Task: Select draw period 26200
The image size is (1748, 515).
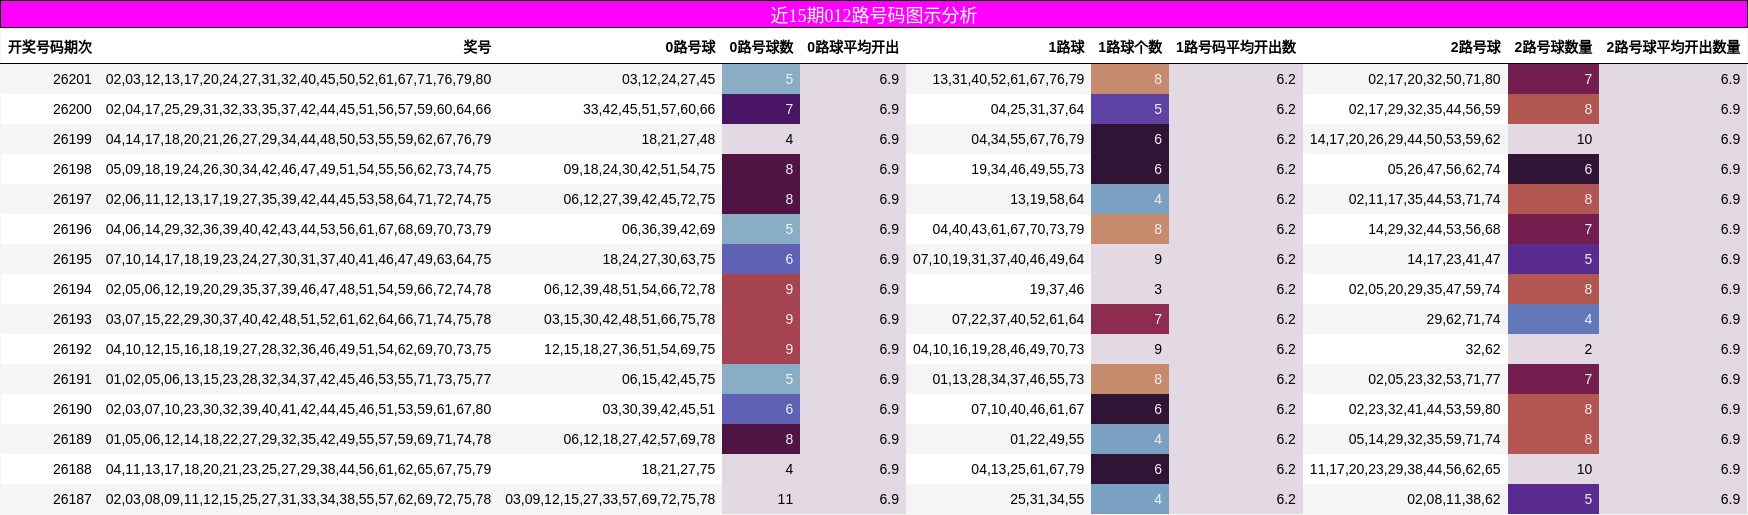Action: coord(72,109)
